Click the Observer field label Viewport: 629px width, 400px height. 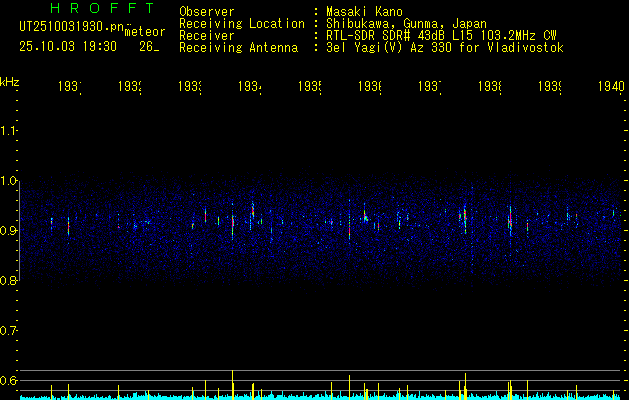coord(207,12)
